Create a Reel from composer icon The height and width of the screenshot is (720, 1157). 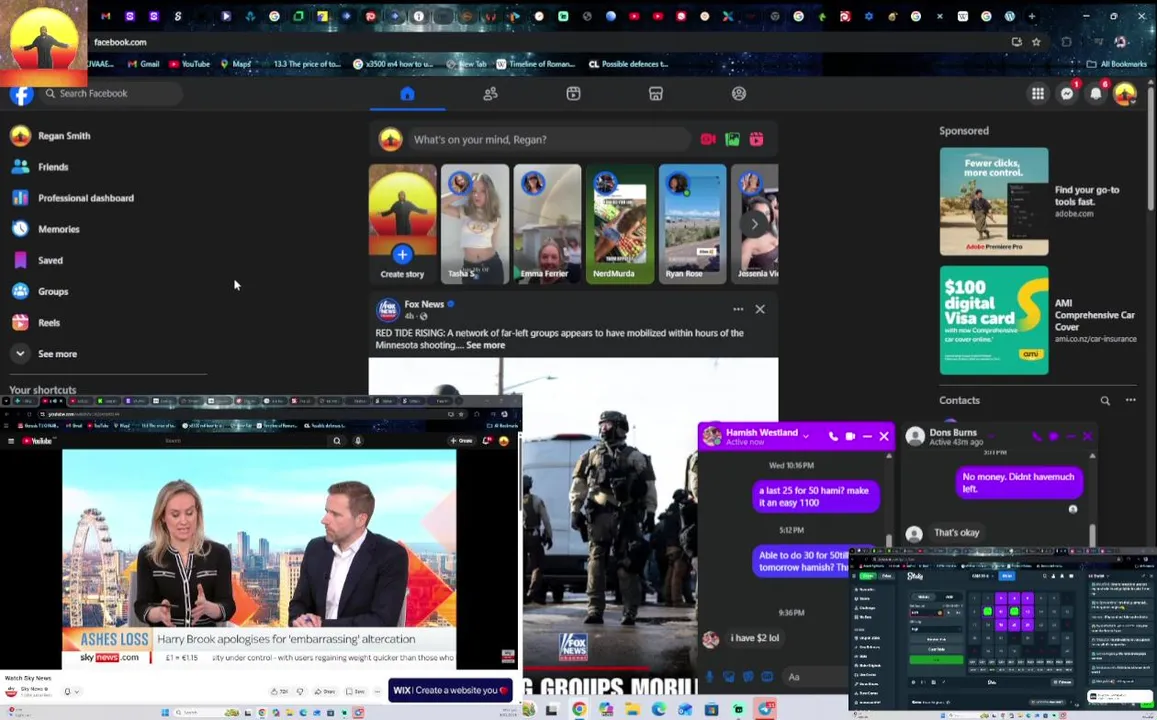click(x=756, y=139)
